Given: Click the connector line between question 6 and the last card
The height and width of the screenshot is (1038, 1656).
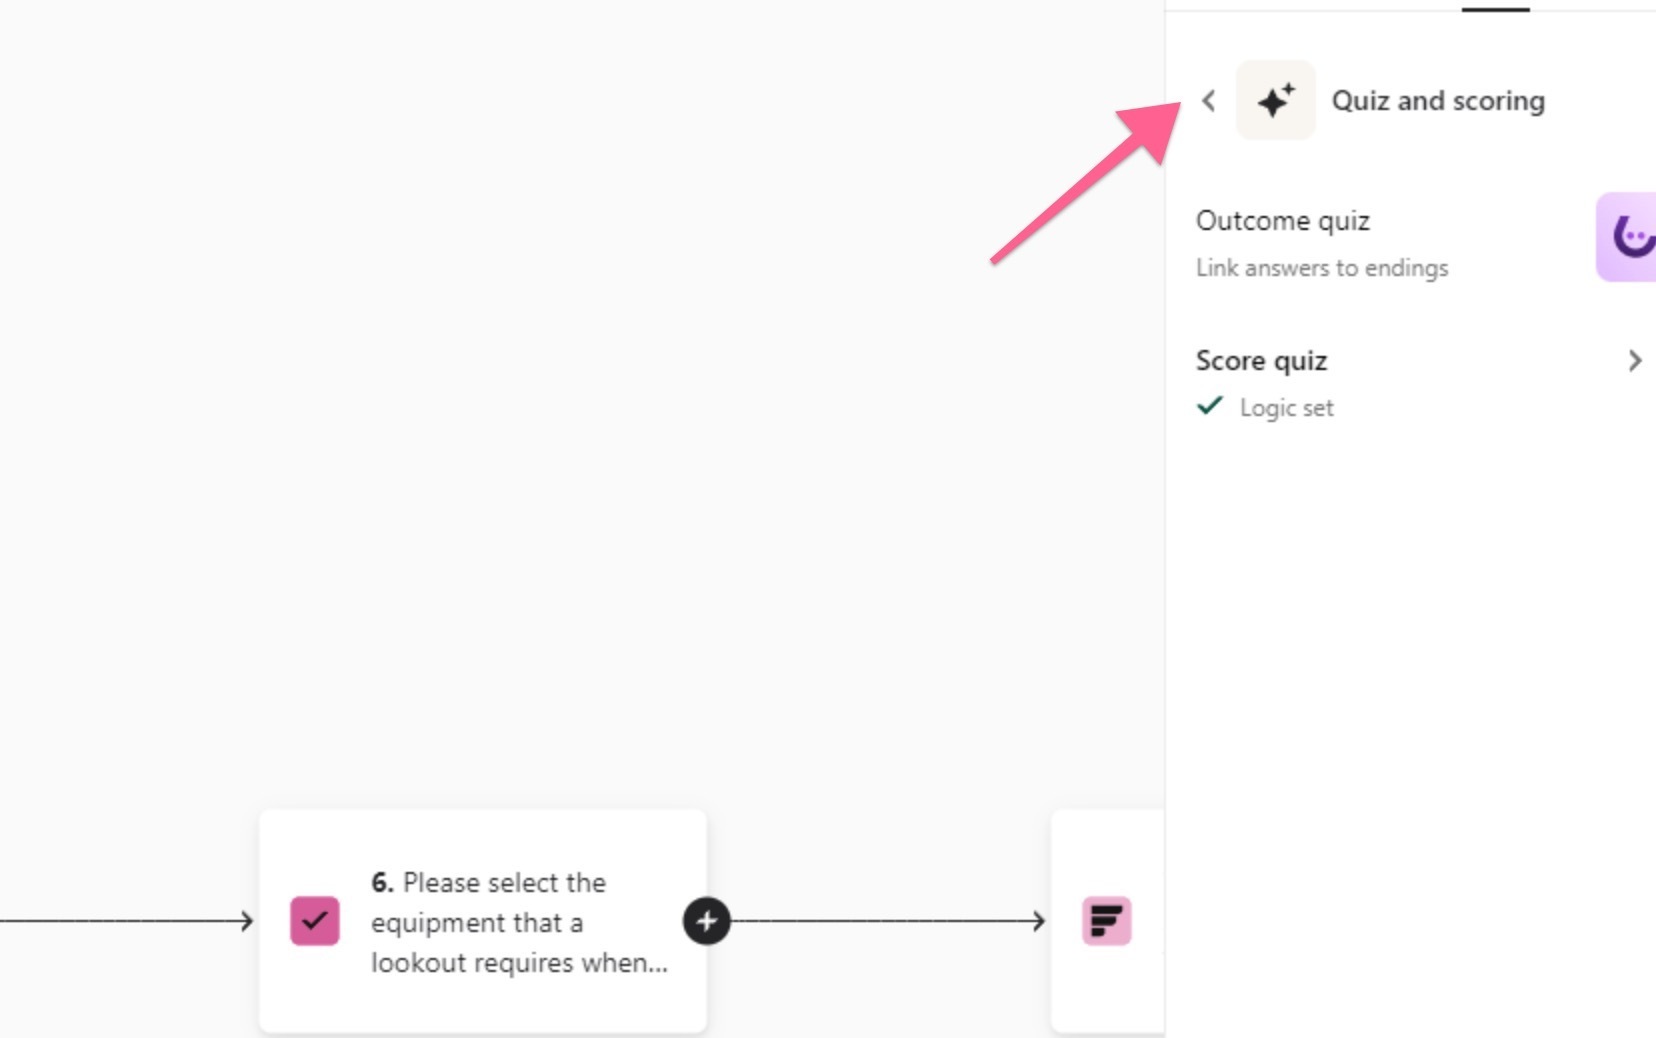Looking at the screenshot, I should click(885, 921).
